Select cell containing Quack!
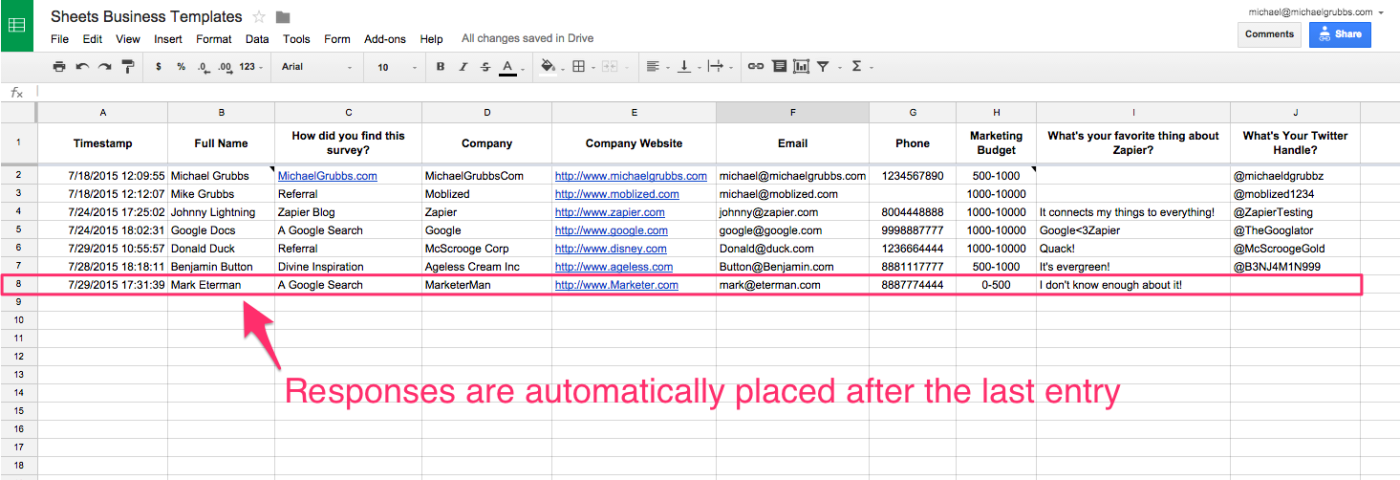This screenshot has width=1400, height=480. tap(1133, 248)
